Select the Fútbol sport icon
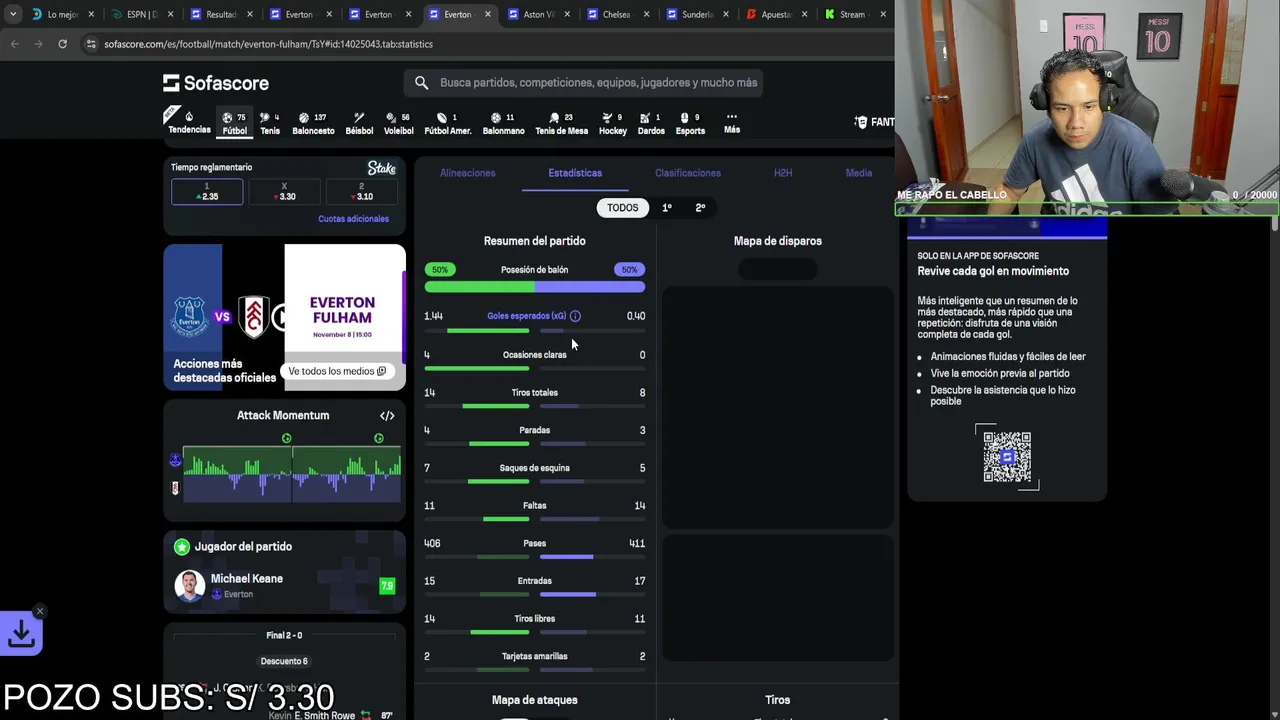This screenshot has height=720, width=1280. 234,123
